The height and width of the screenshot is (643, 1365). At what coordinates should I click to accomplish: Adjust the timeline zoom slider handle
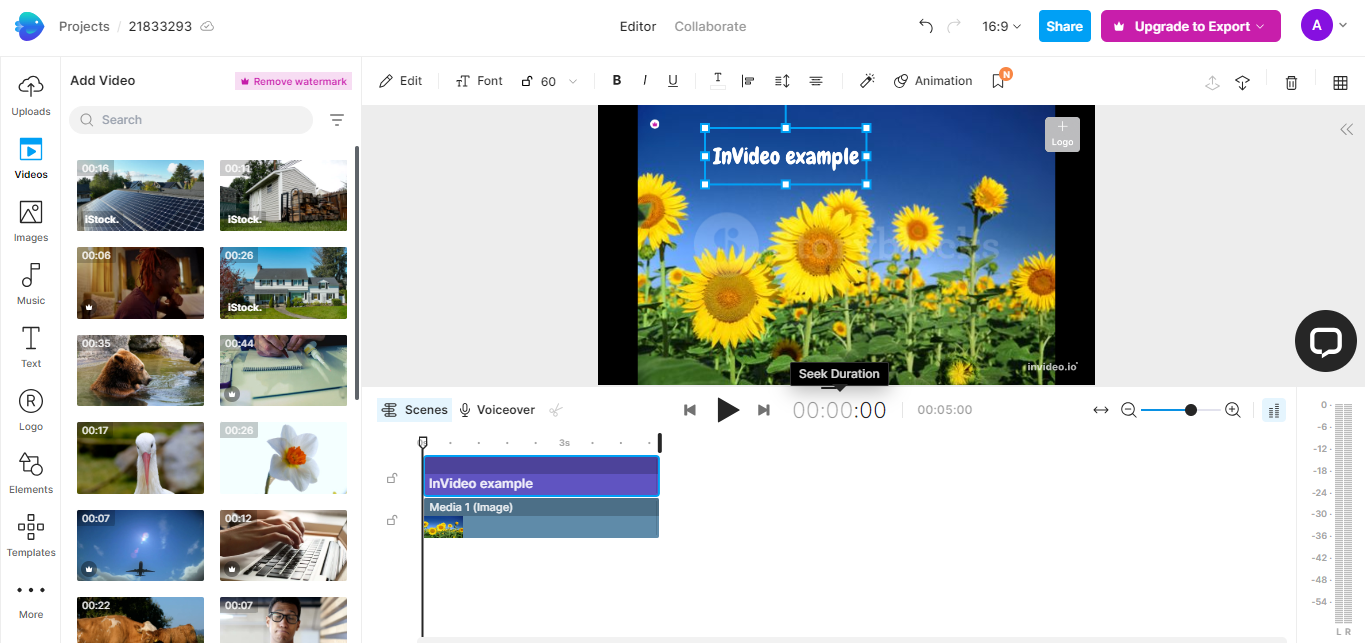(x=1190, y=410)
